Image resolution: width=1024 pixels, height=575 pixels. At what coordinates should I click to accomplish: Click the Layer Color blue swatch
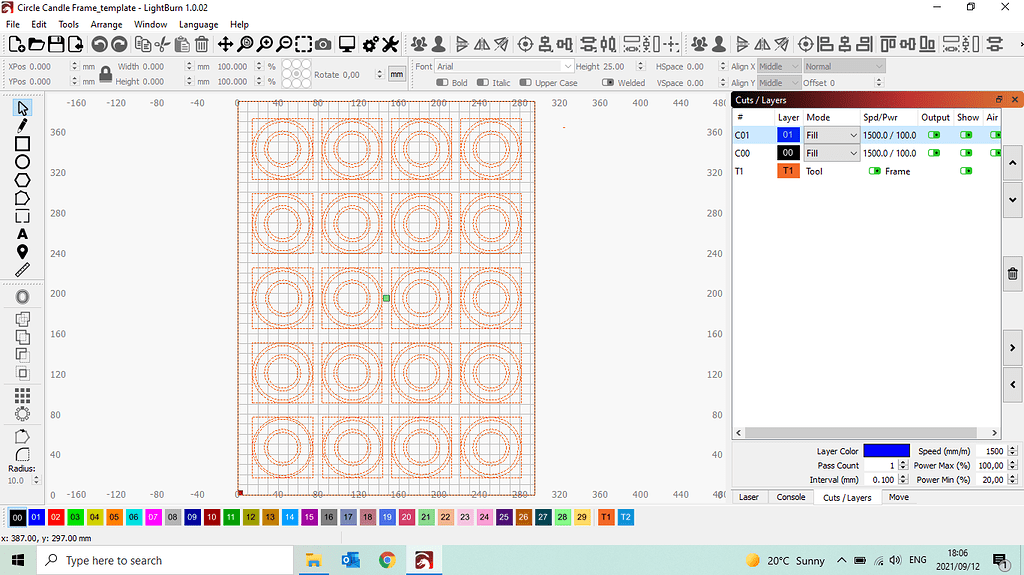(x=886, y=451)
